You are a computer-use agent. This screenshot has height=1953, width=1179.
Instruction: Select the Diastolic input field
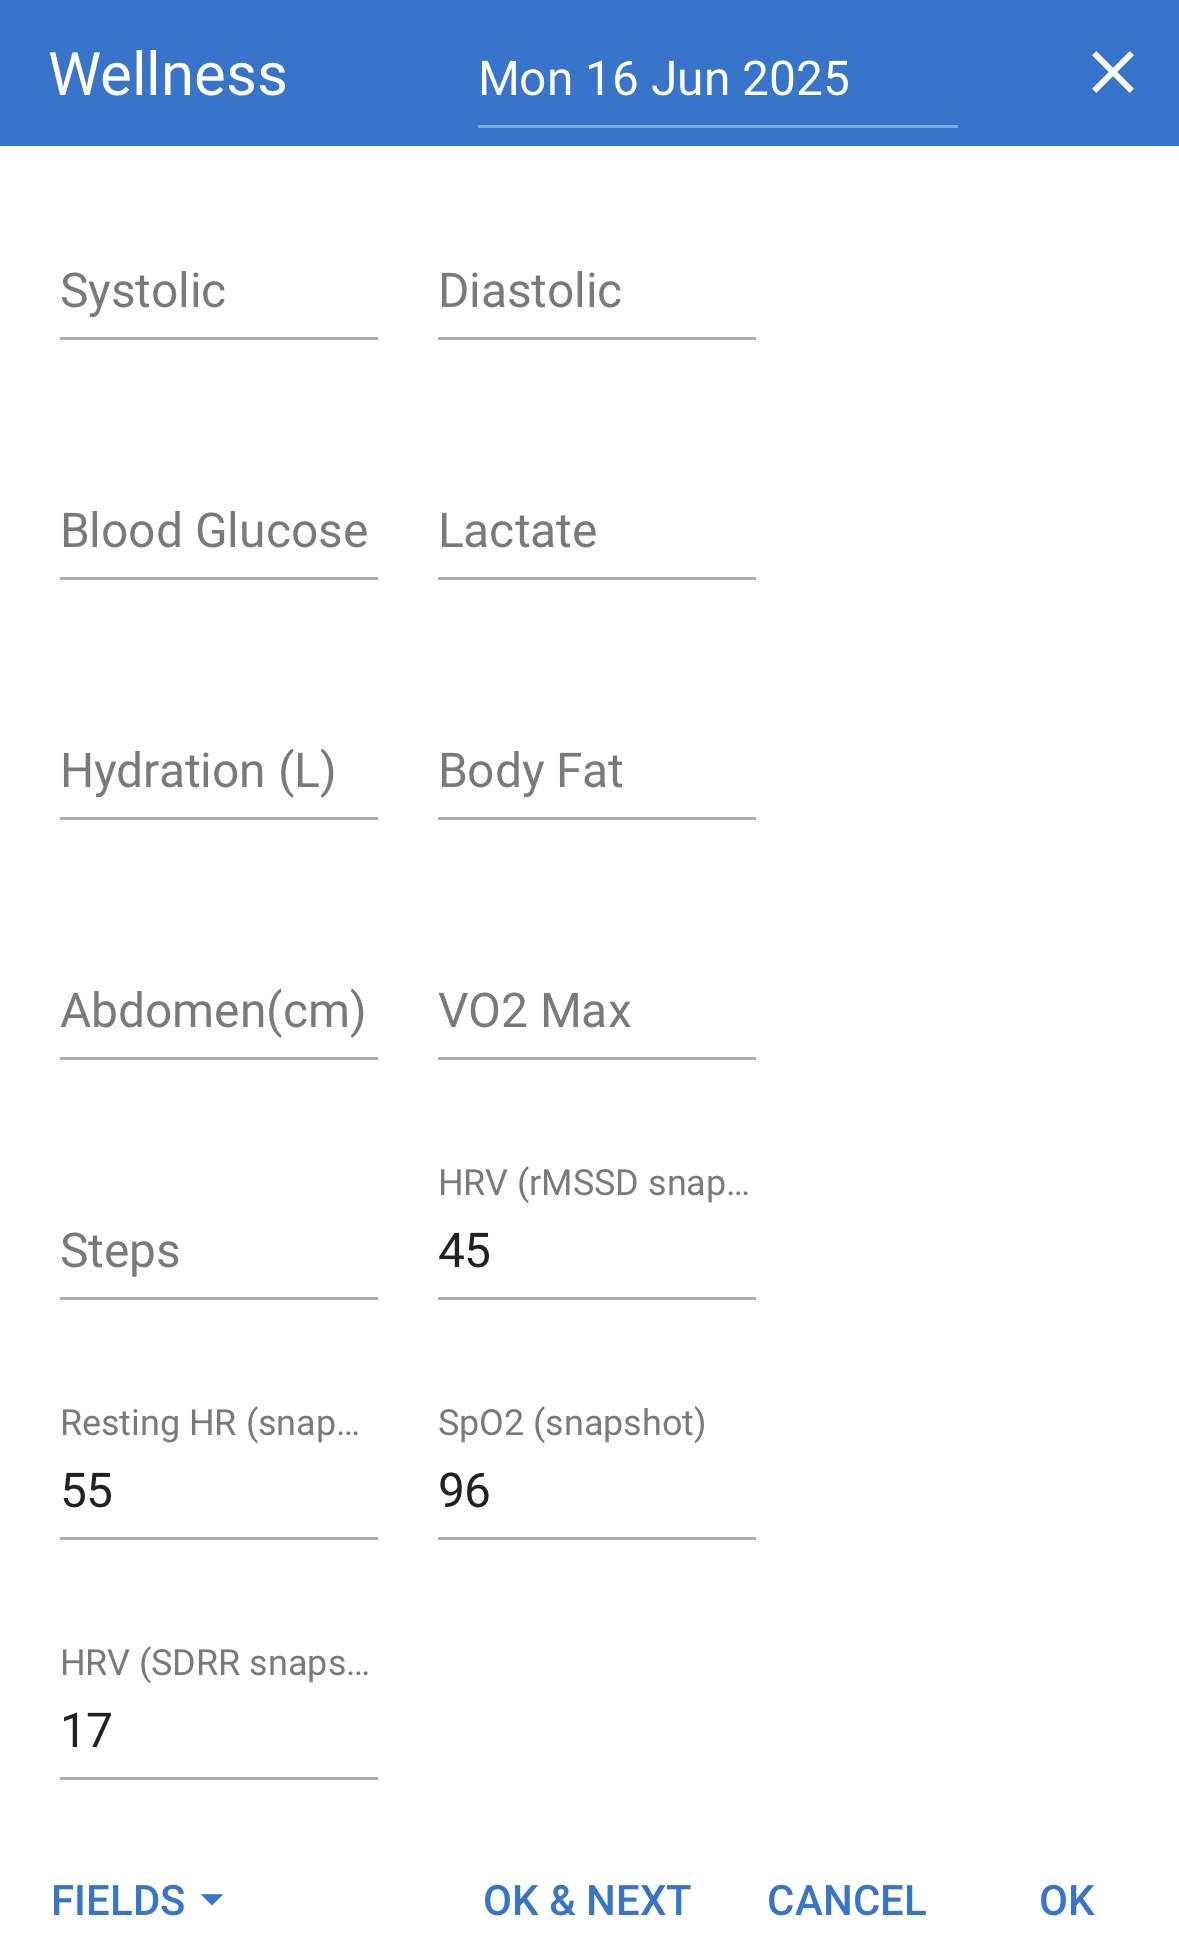pos(596,292)
